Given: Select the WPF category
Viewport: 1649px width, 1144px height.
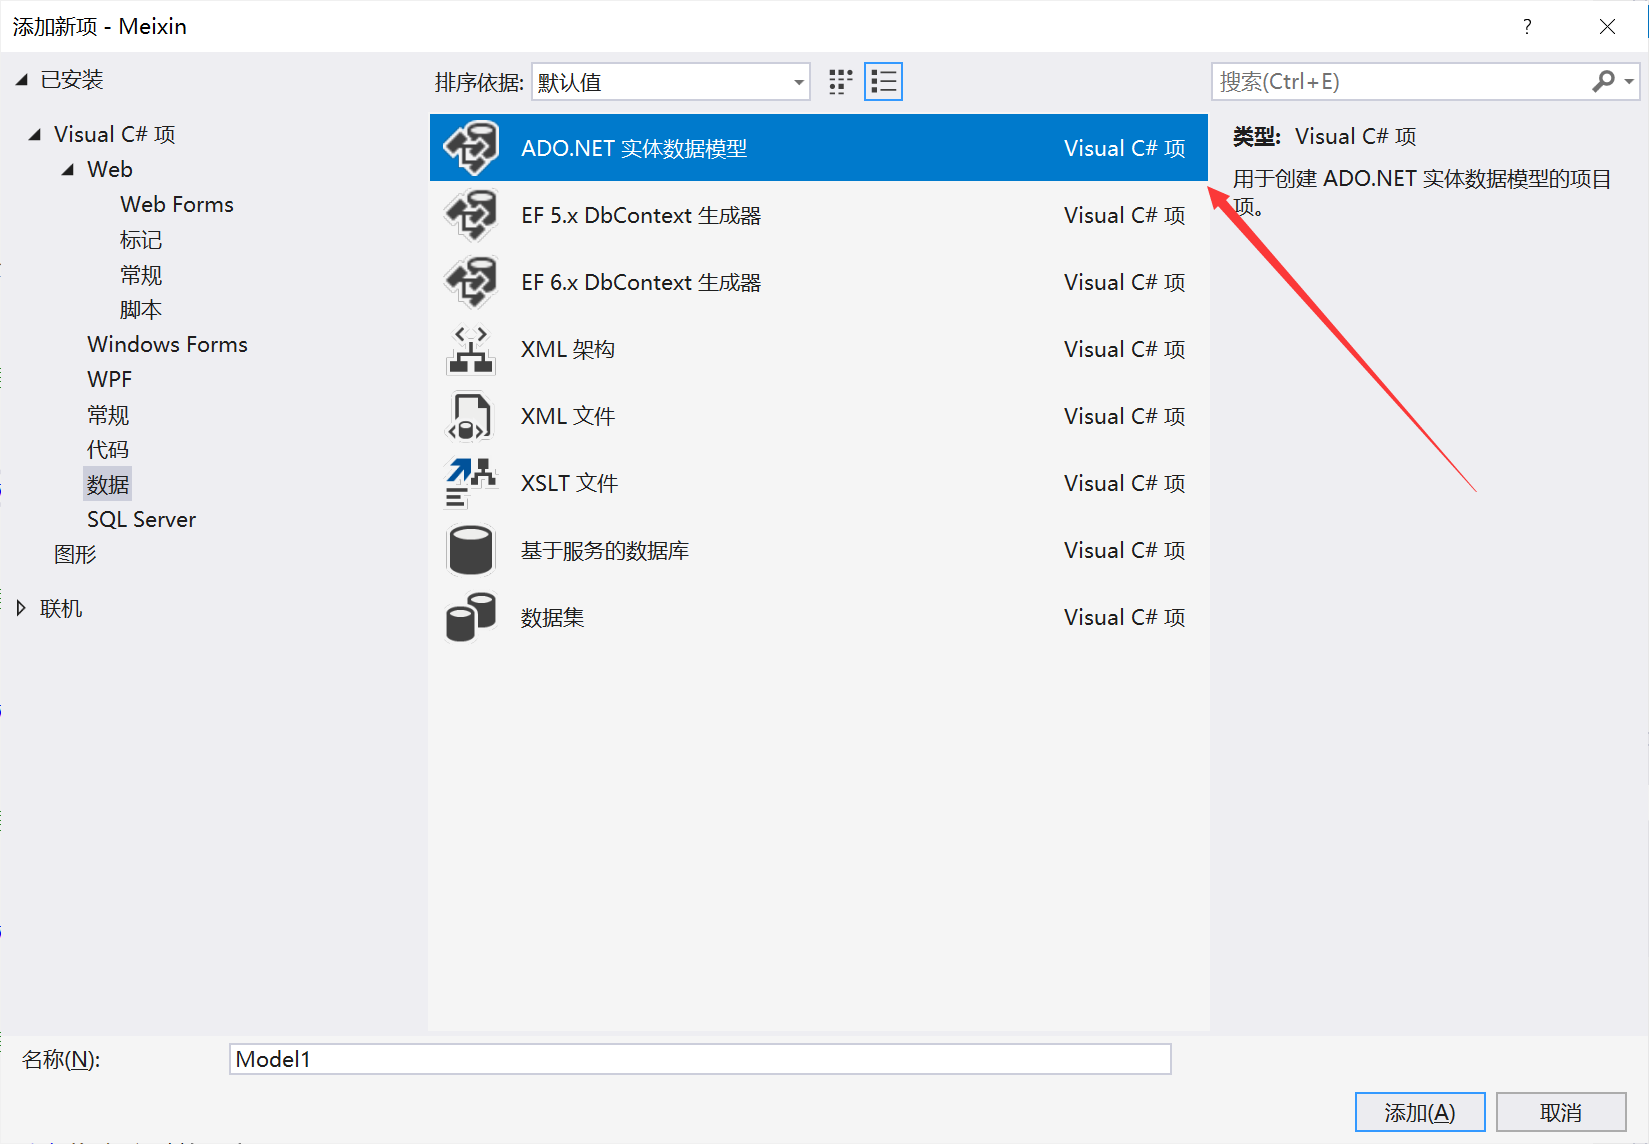Looking at the screenshot, I should tap(109, 379).
